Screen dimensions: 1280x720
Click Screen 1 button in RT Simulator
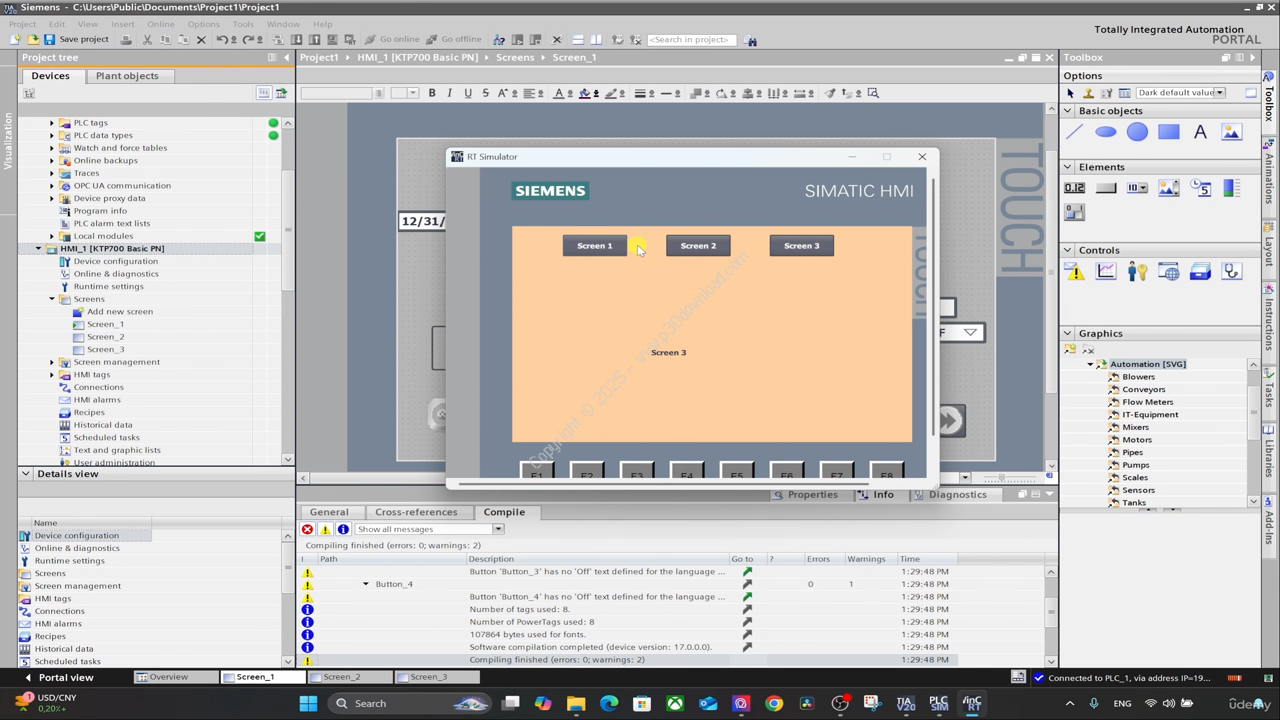click(595, 246)
